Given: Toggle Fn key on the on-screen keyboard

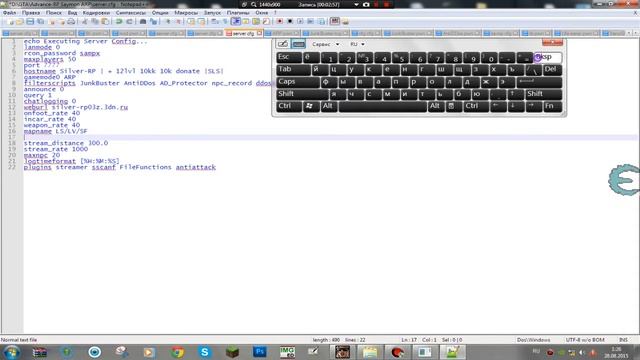Looking at the screenshot, I should tap(553, 107).
